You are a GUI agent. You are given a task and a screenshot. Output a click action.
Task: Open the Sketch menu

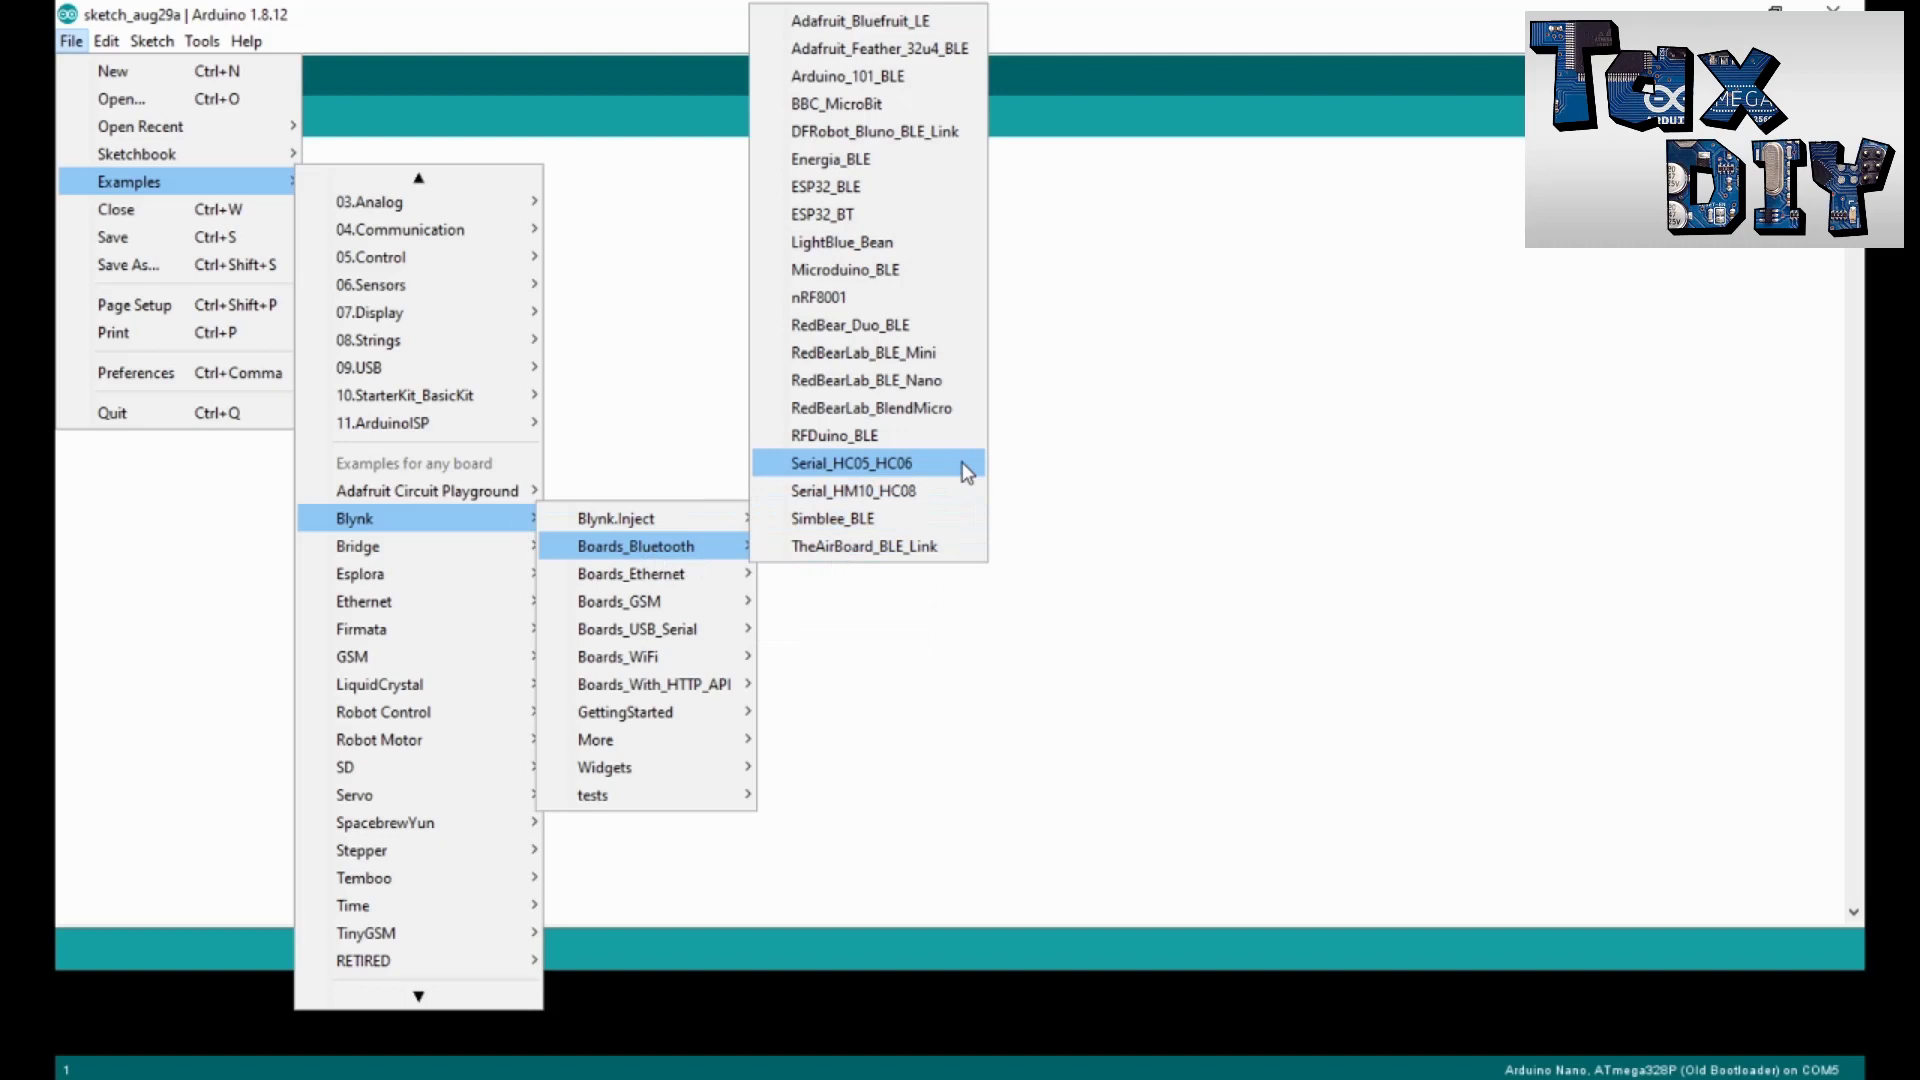(x=152, y=41)
